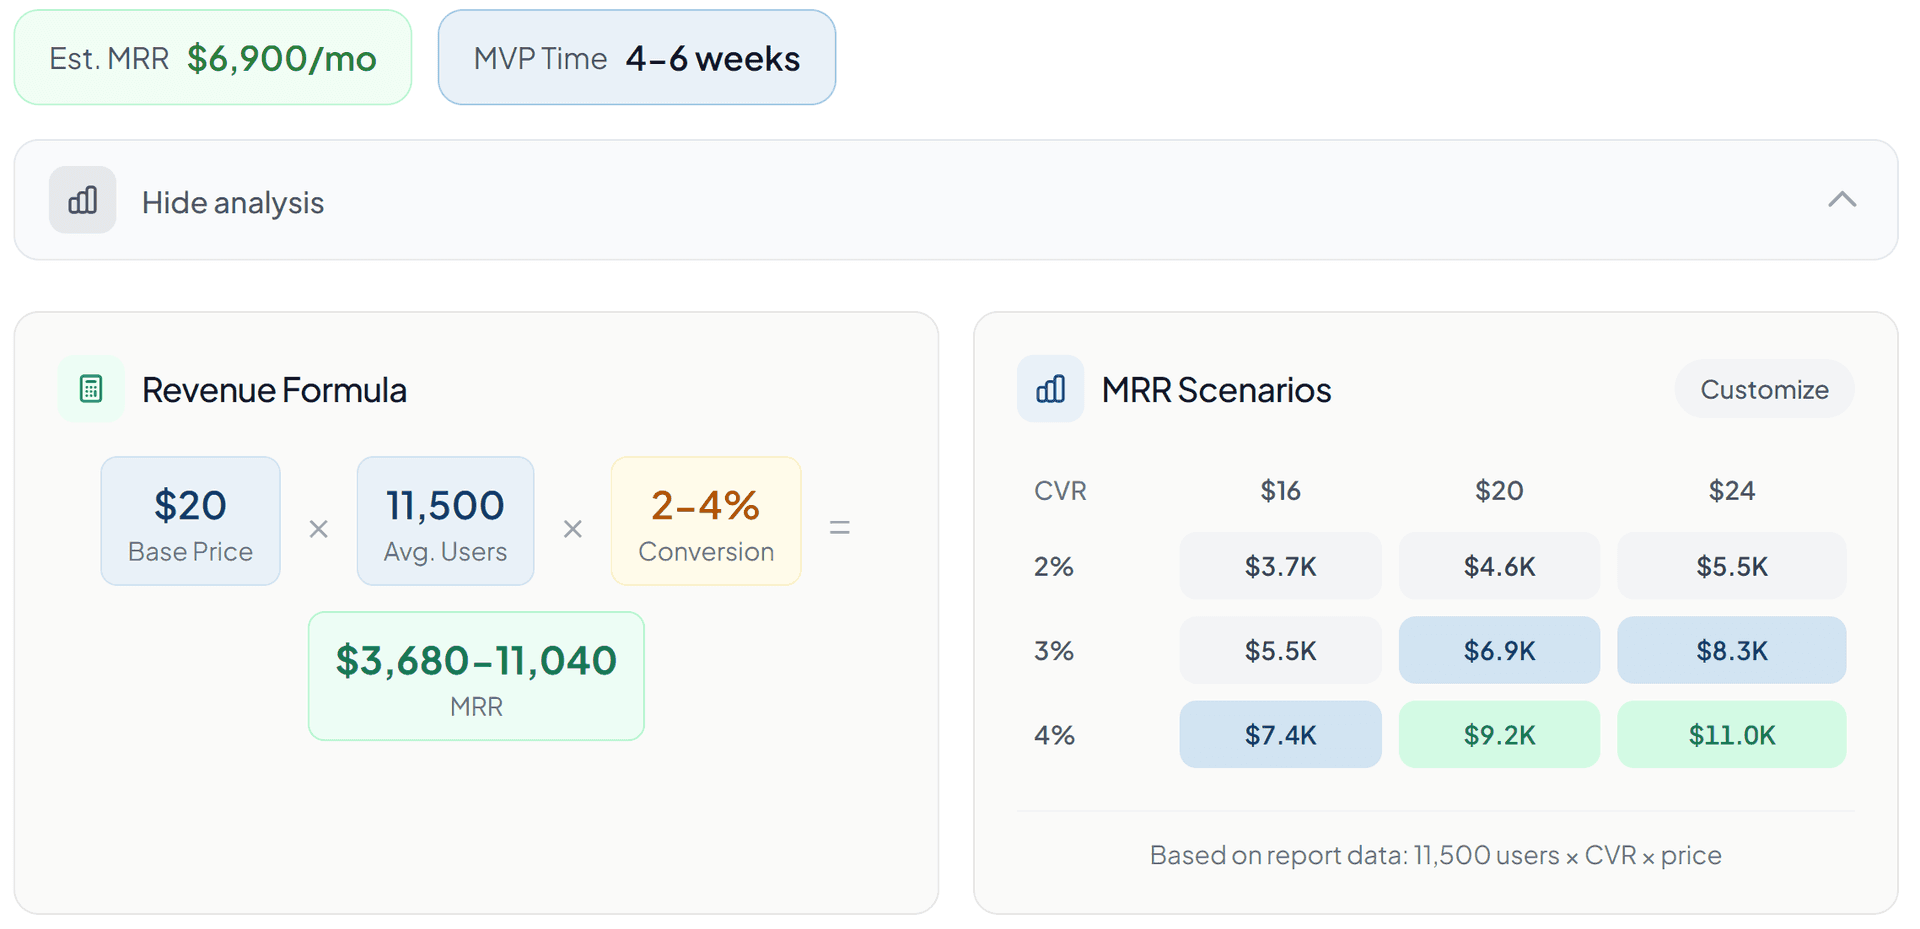This screenshot has width=1920, height=929.
Task: Select the 2–4% Conversion box
Action: tap(706, 521)
